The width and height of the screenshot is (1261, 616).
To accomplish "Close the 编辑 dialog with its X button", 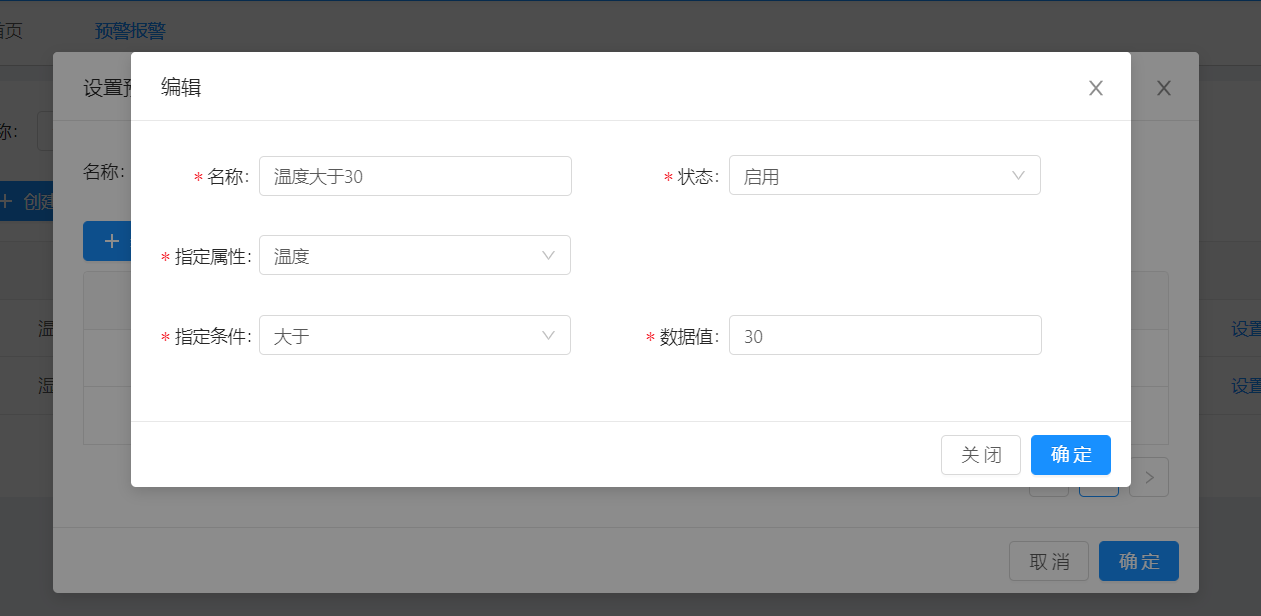I will (x=1095, y=88).
